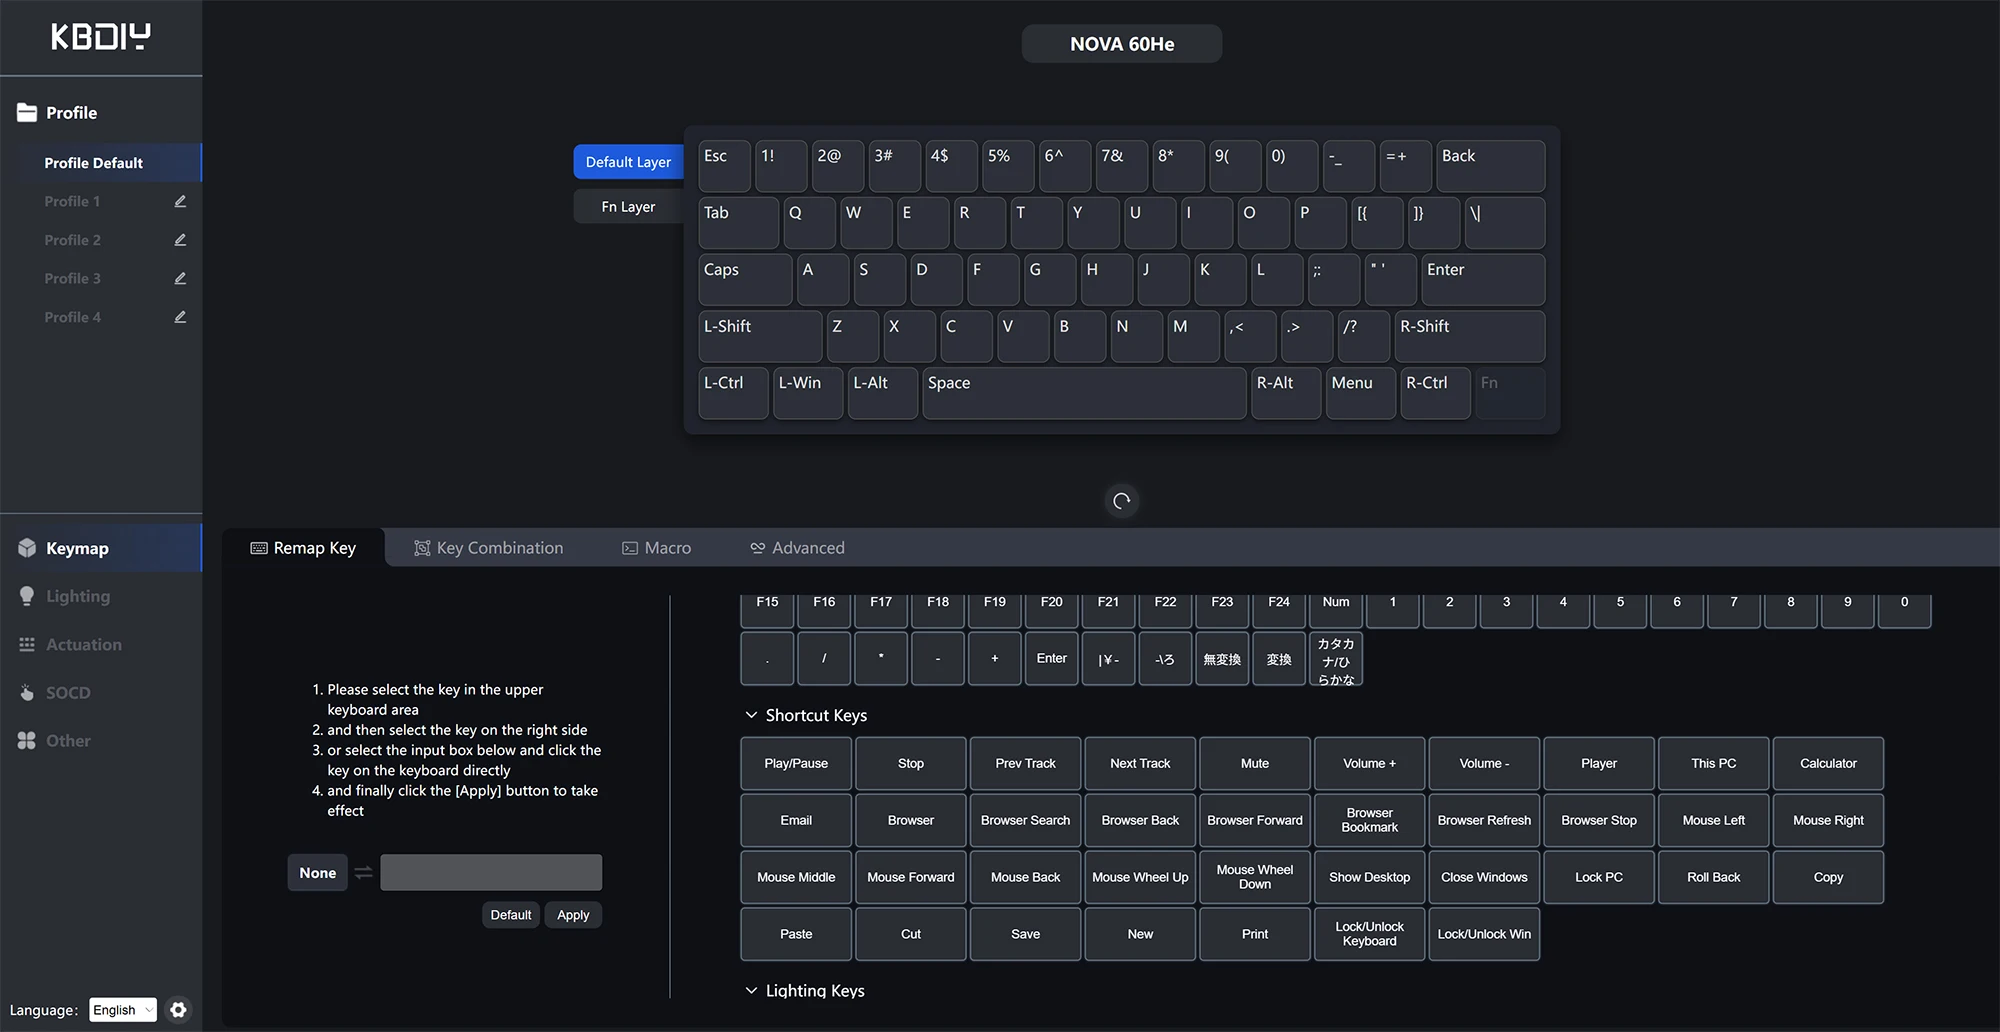Choose the Calculator shortcut key
Image resolution: width=2000 pixels, height=1032 pixels.
[1828, 764]
